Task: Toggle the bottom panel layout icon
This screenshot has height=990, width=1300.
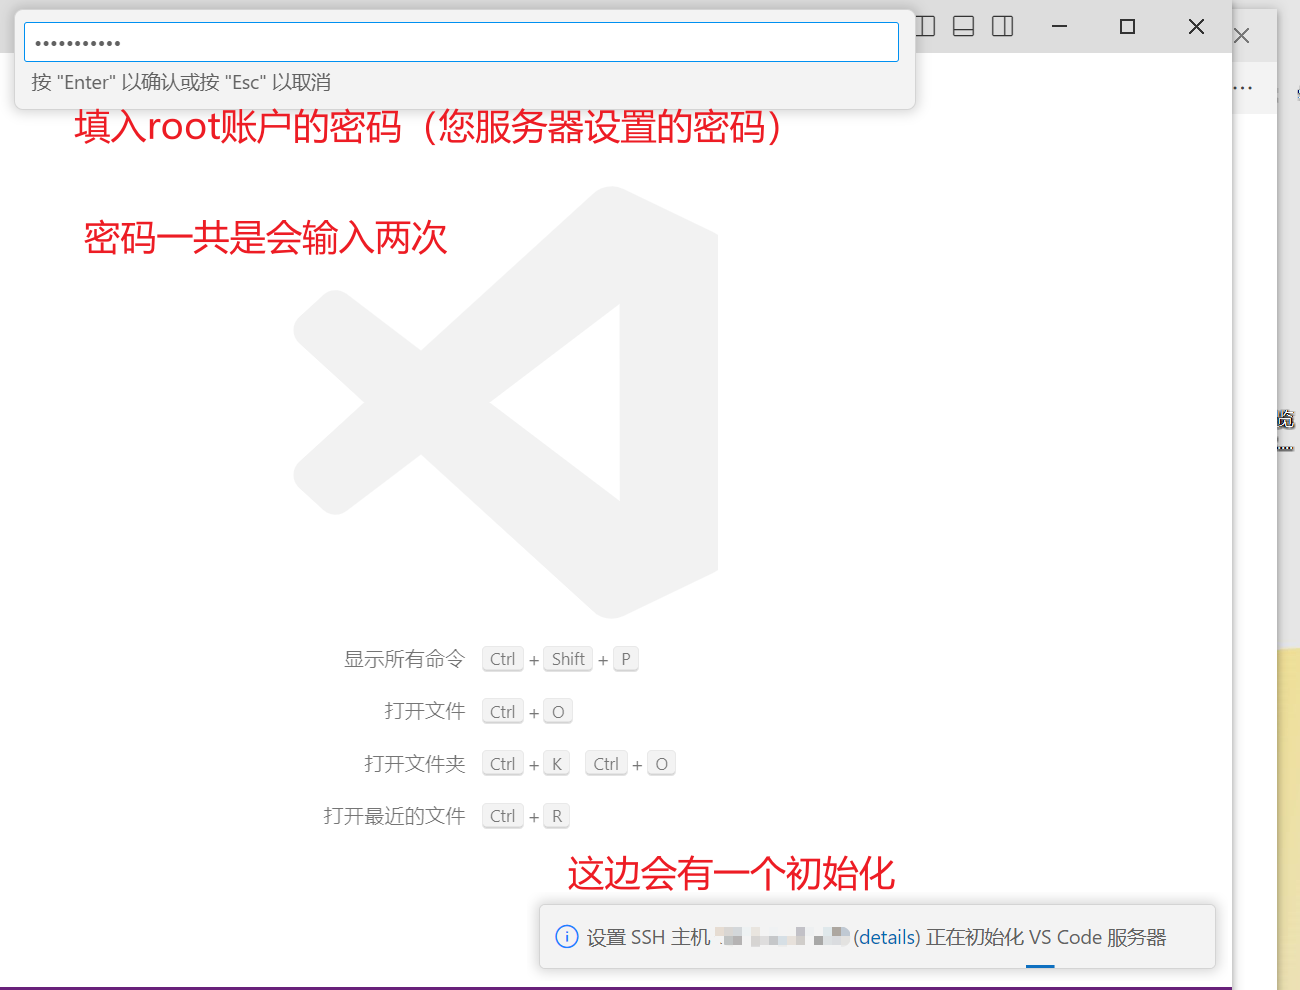Action: pyautogui.click(x=964, y=26)
